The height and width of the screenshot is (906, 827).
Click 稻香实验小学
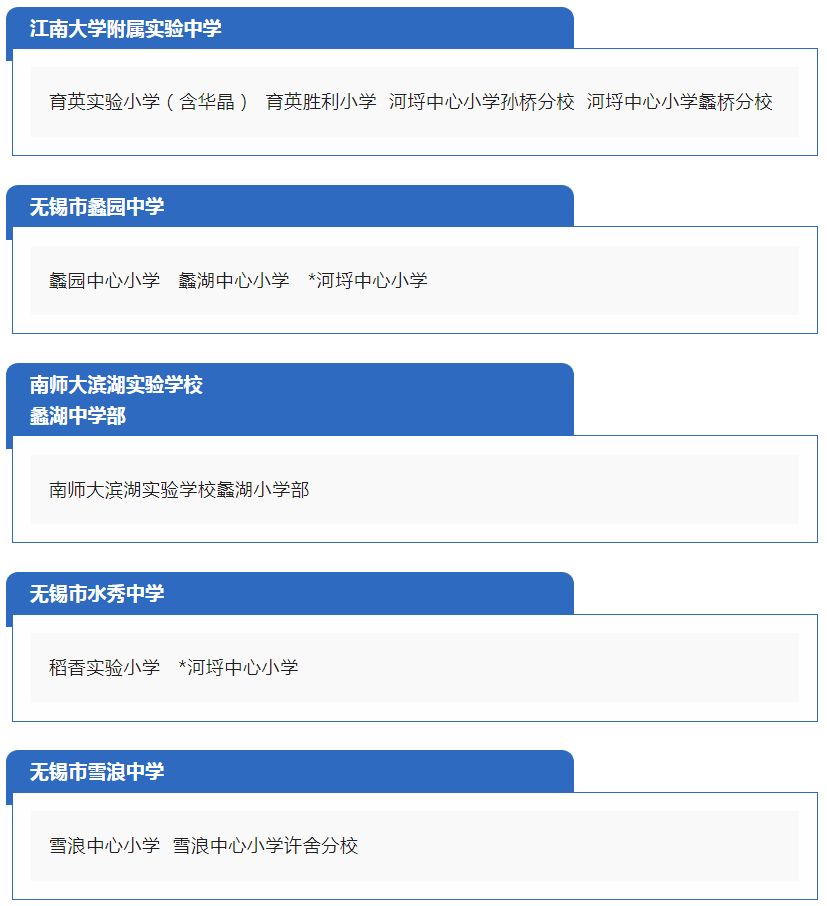pyautogui.click(x=105, y=667)
